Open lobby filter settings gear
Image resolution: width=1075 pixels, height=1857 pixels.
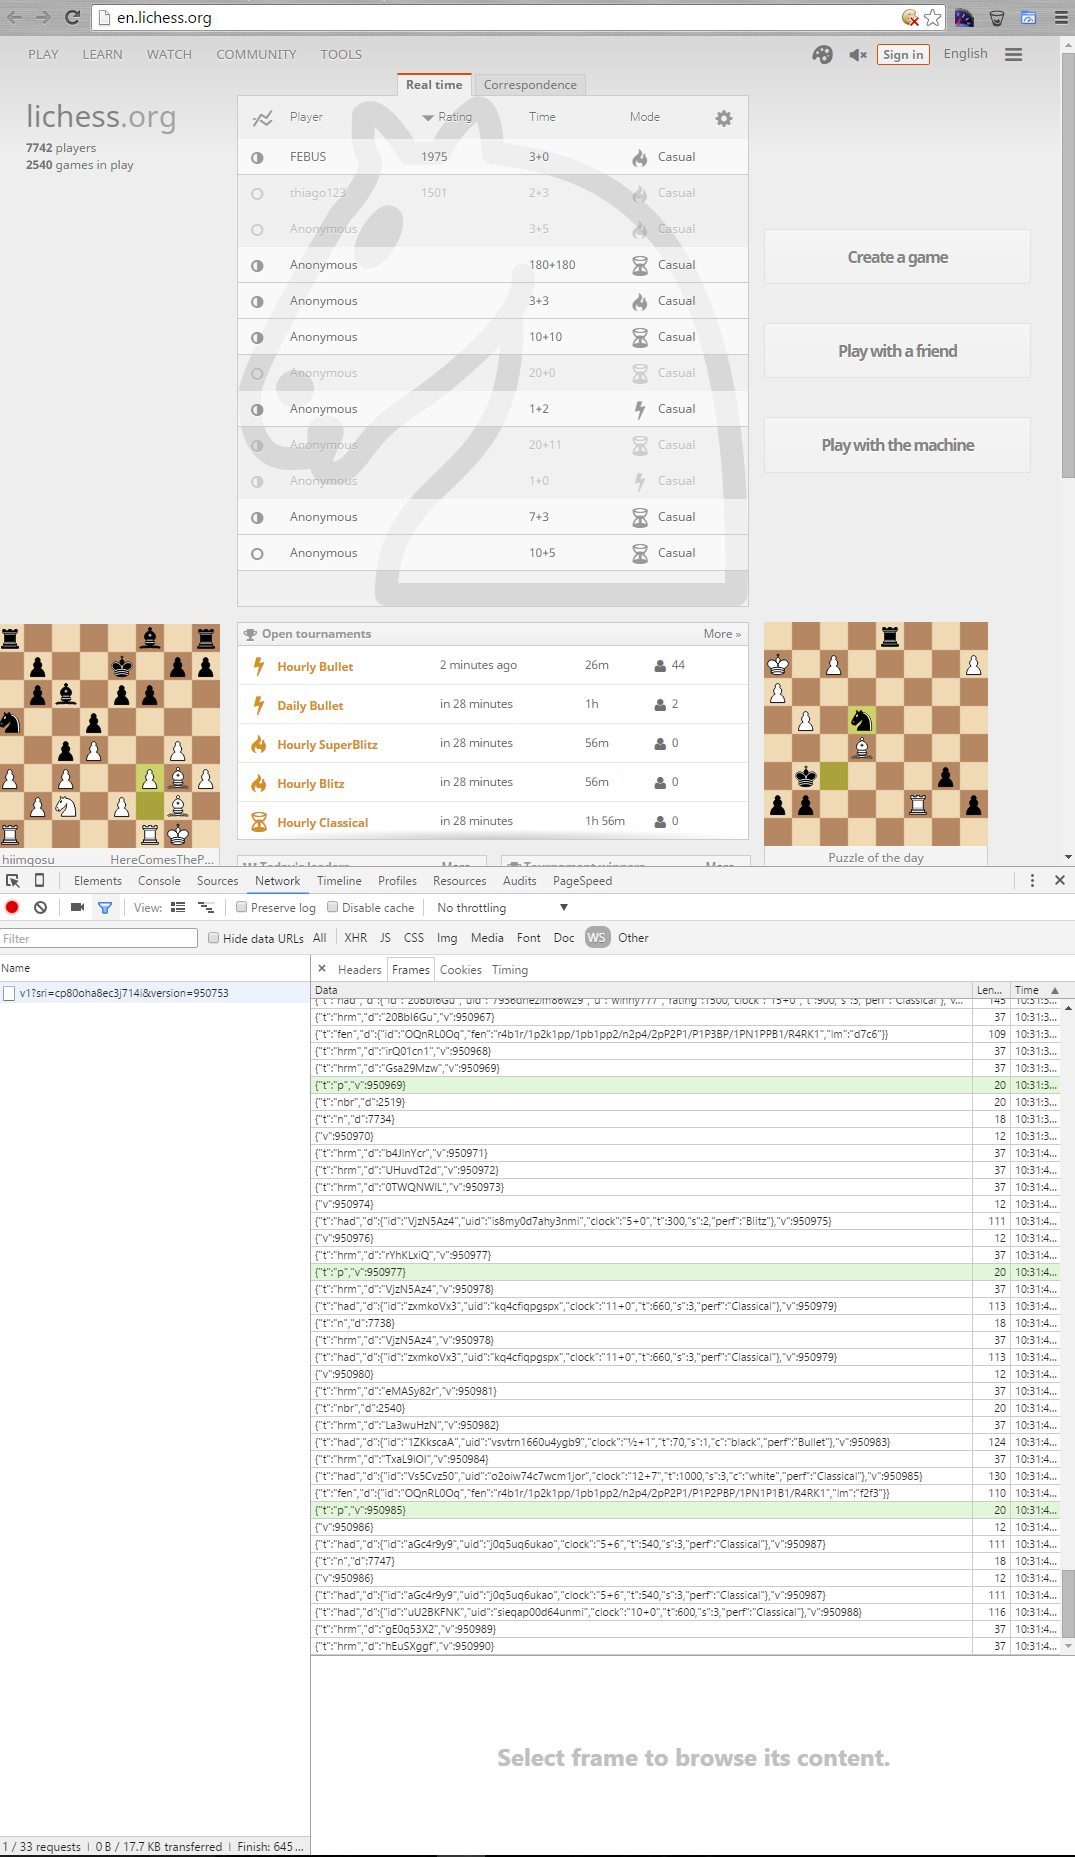pyautogui.click(x=724, y=118)
